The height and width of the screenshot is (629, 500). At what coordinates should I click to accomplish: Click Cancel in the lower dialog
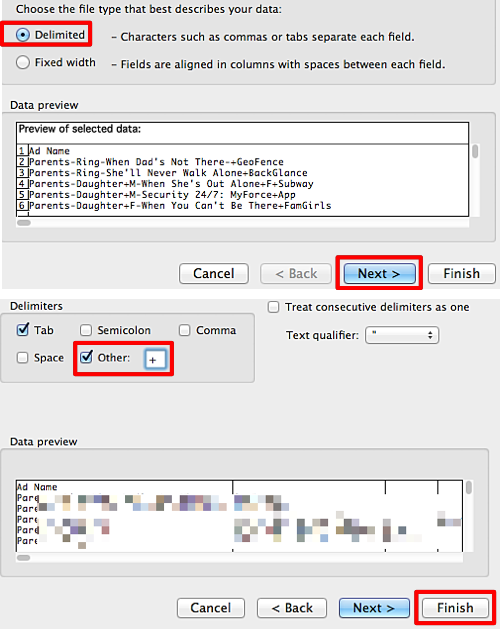click(211, 608)
